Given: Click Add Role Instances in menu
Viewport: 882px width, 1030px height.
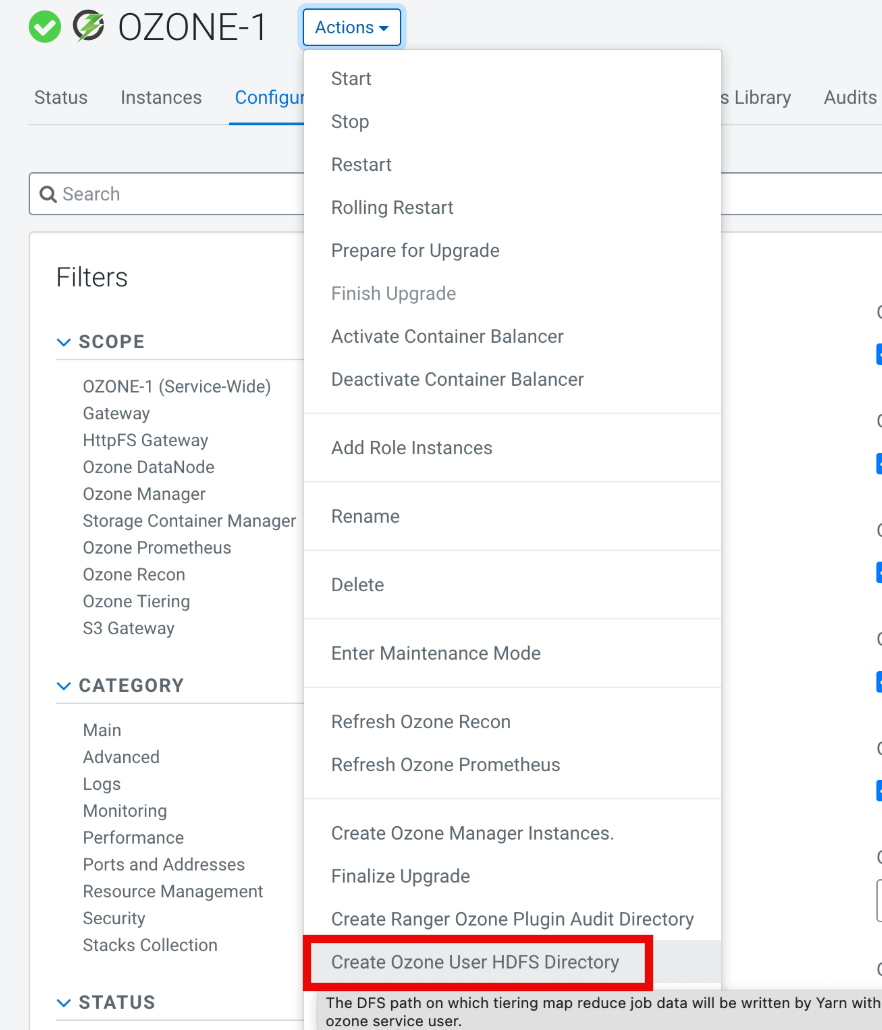Looking at the screenshot, I should 412,448.
